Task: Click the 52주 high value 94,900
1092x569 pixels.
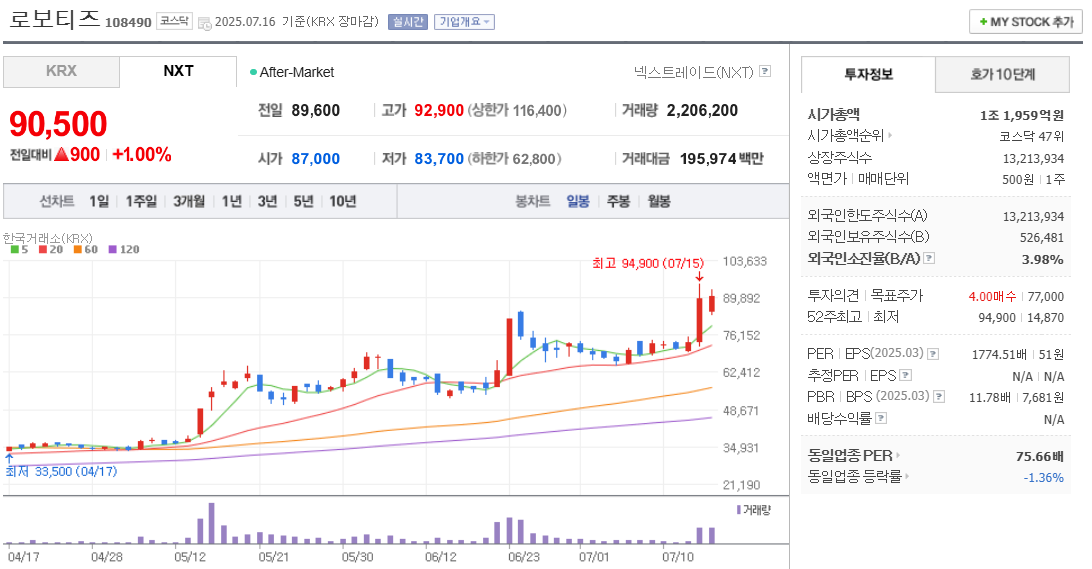Action: point(997,318)
